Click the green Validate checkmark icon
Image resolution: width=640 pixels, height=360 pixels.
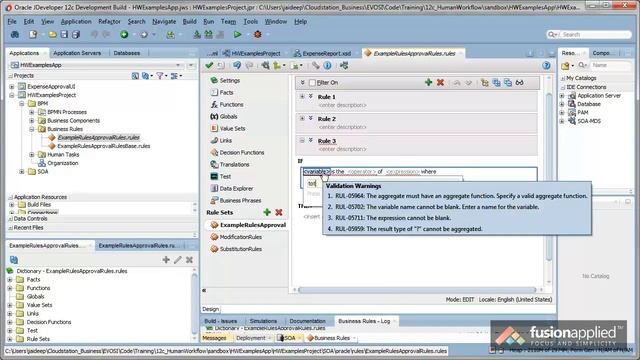209,65
